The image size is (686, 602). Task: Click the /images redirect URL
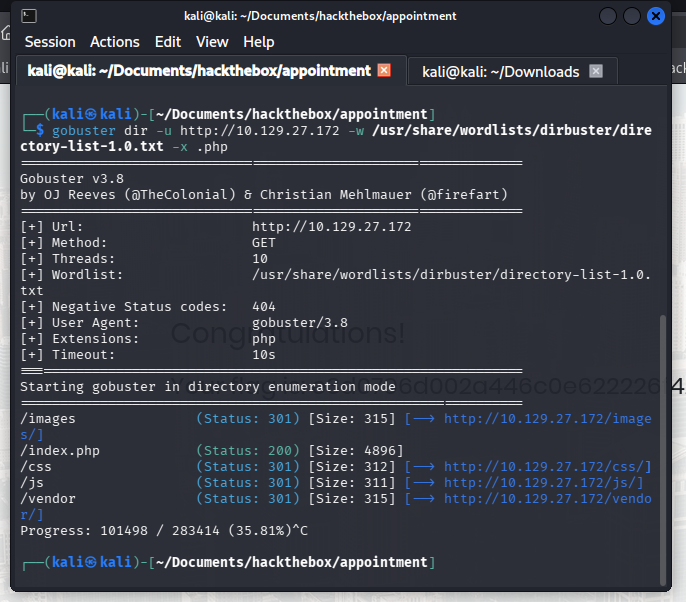(x=547, y=419)
